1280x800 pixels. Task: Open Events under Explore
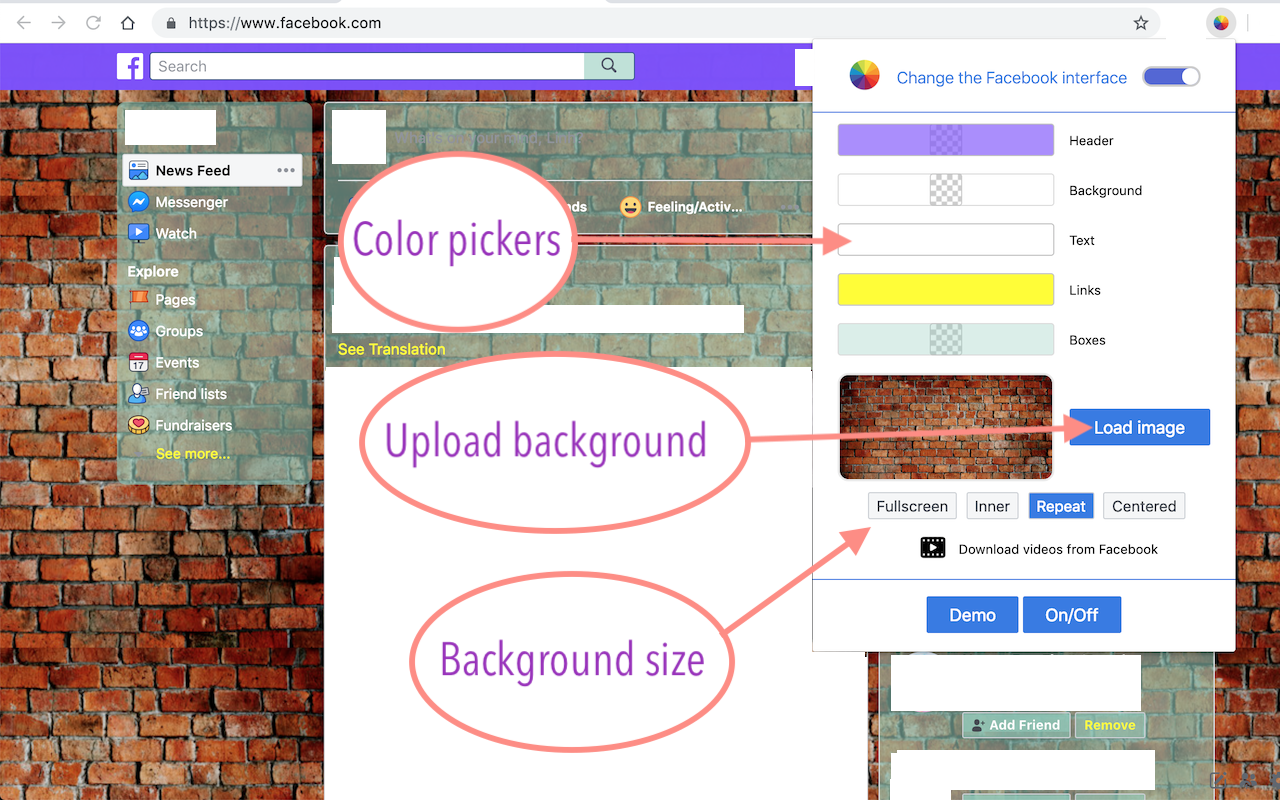point(177,362)
